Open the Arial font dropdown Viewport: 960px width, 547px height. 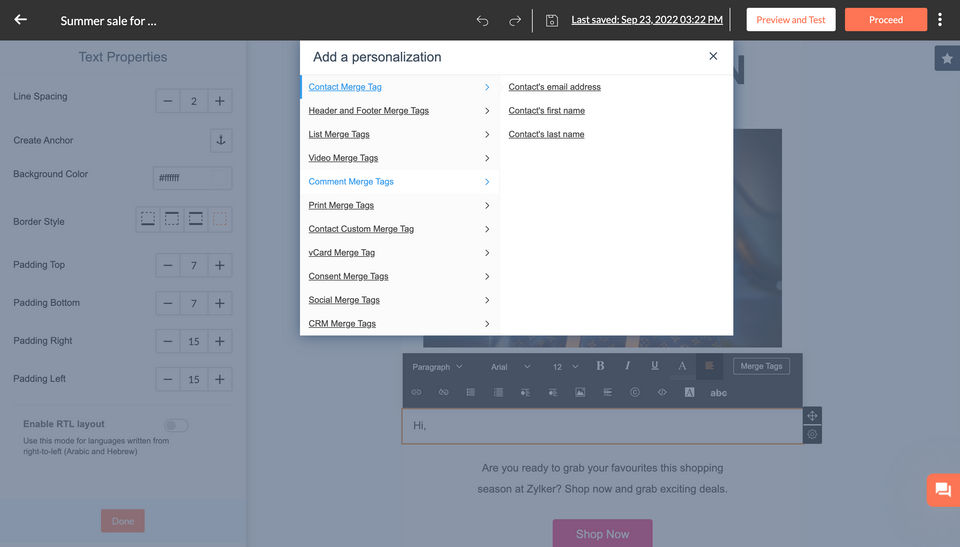[x=510, y=367]
